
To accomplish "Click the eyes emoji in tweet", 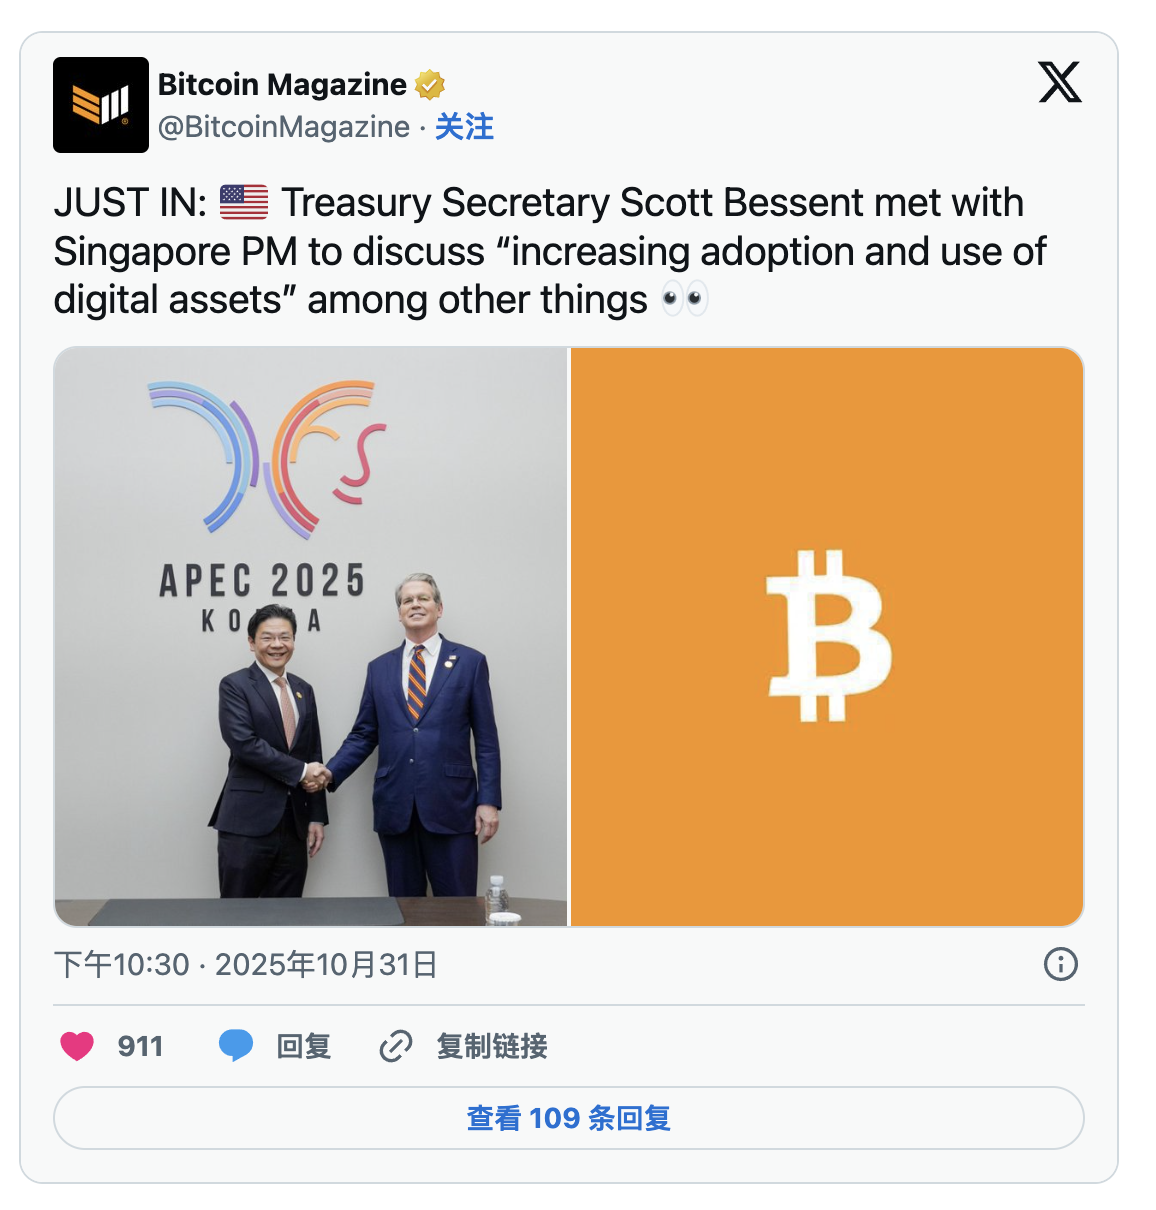I will point(685,299).
